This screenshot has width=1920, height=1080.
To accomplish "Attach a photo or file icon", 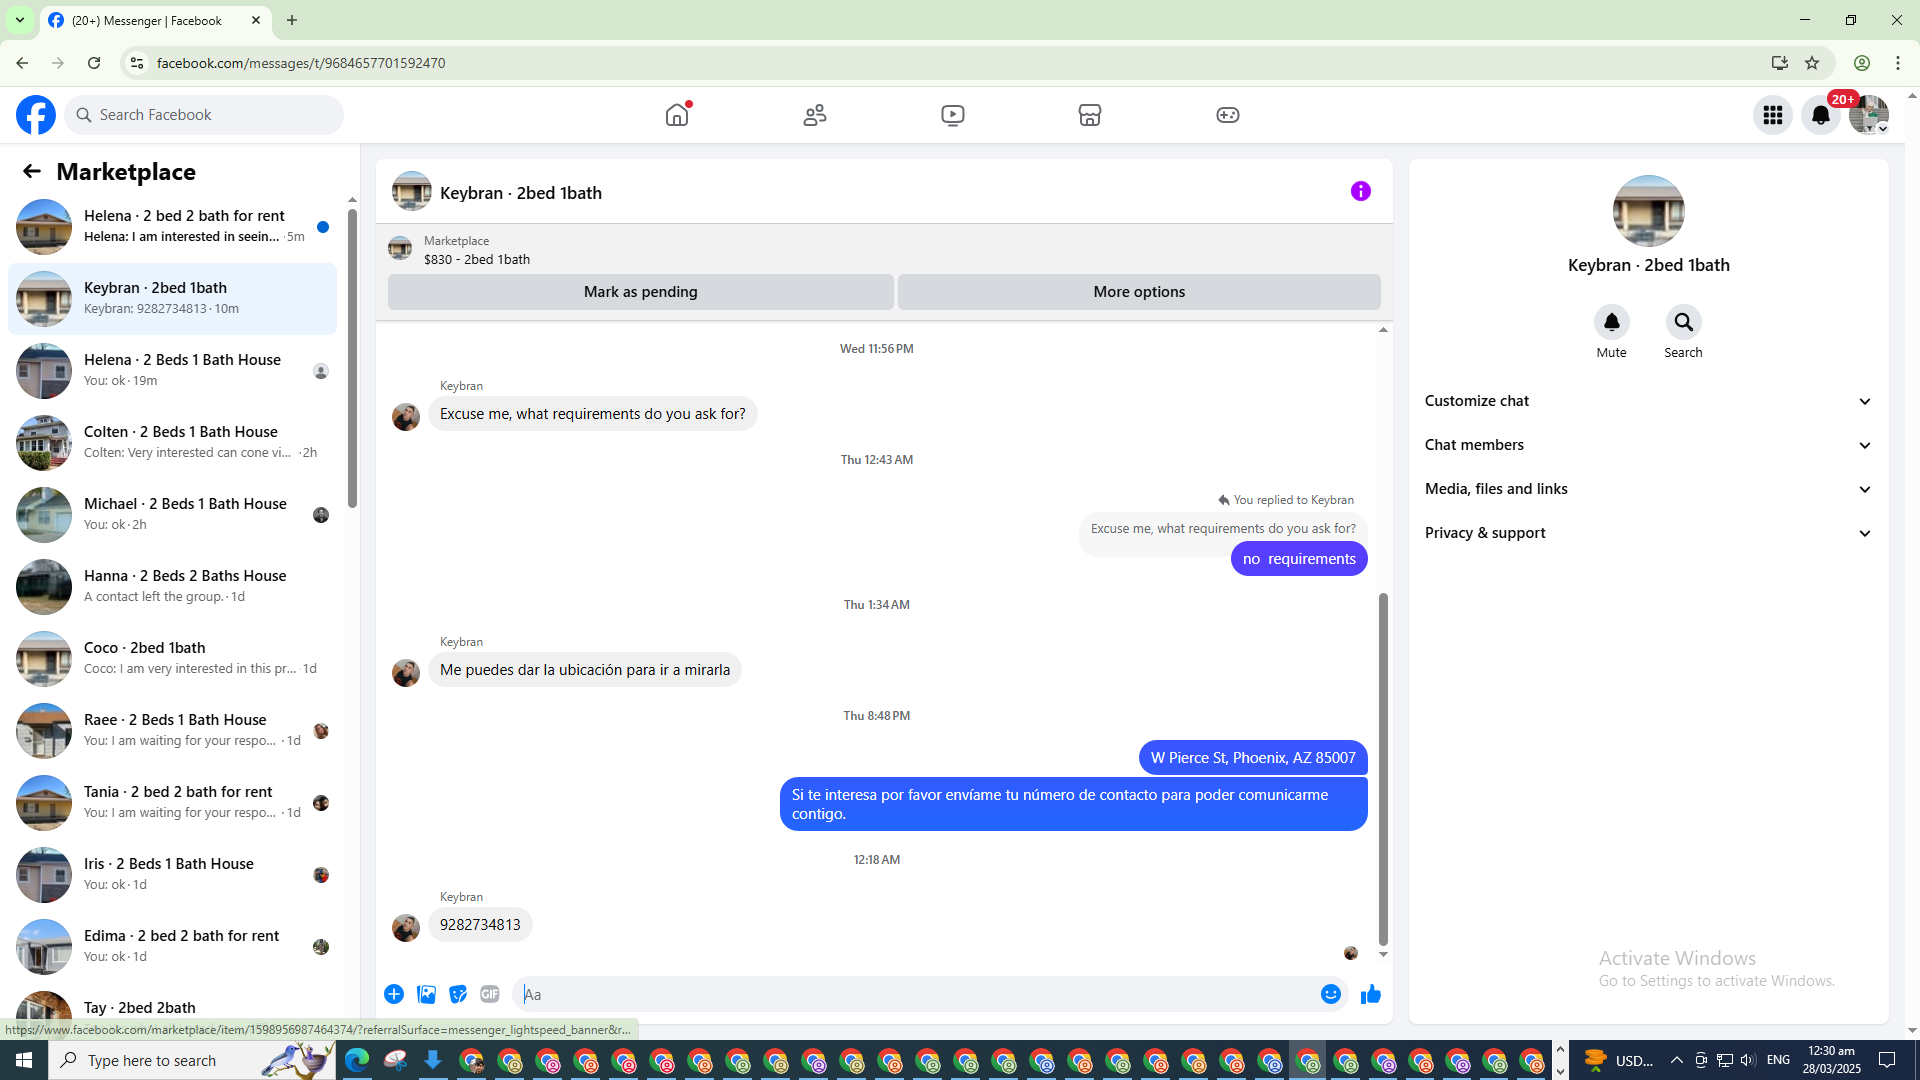I will pyautogui.click(x=426, y=994).
